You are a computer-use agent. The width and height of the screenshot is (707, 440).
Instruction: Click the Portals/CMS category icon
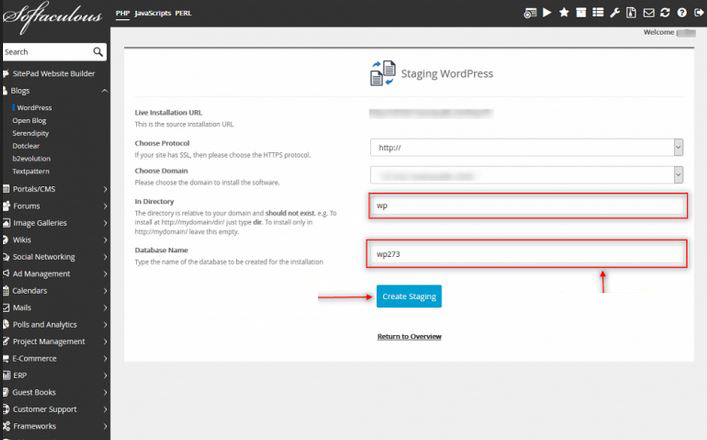pos(6,188)
